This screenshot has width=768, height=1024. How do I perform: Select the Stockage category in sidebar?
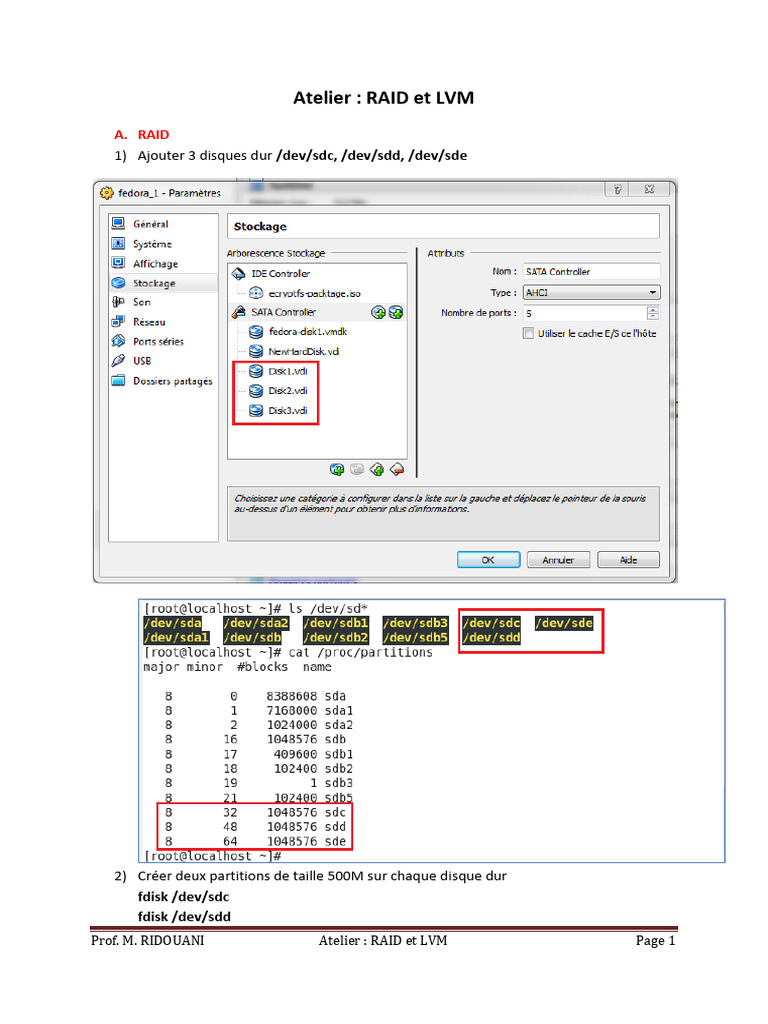163,283
